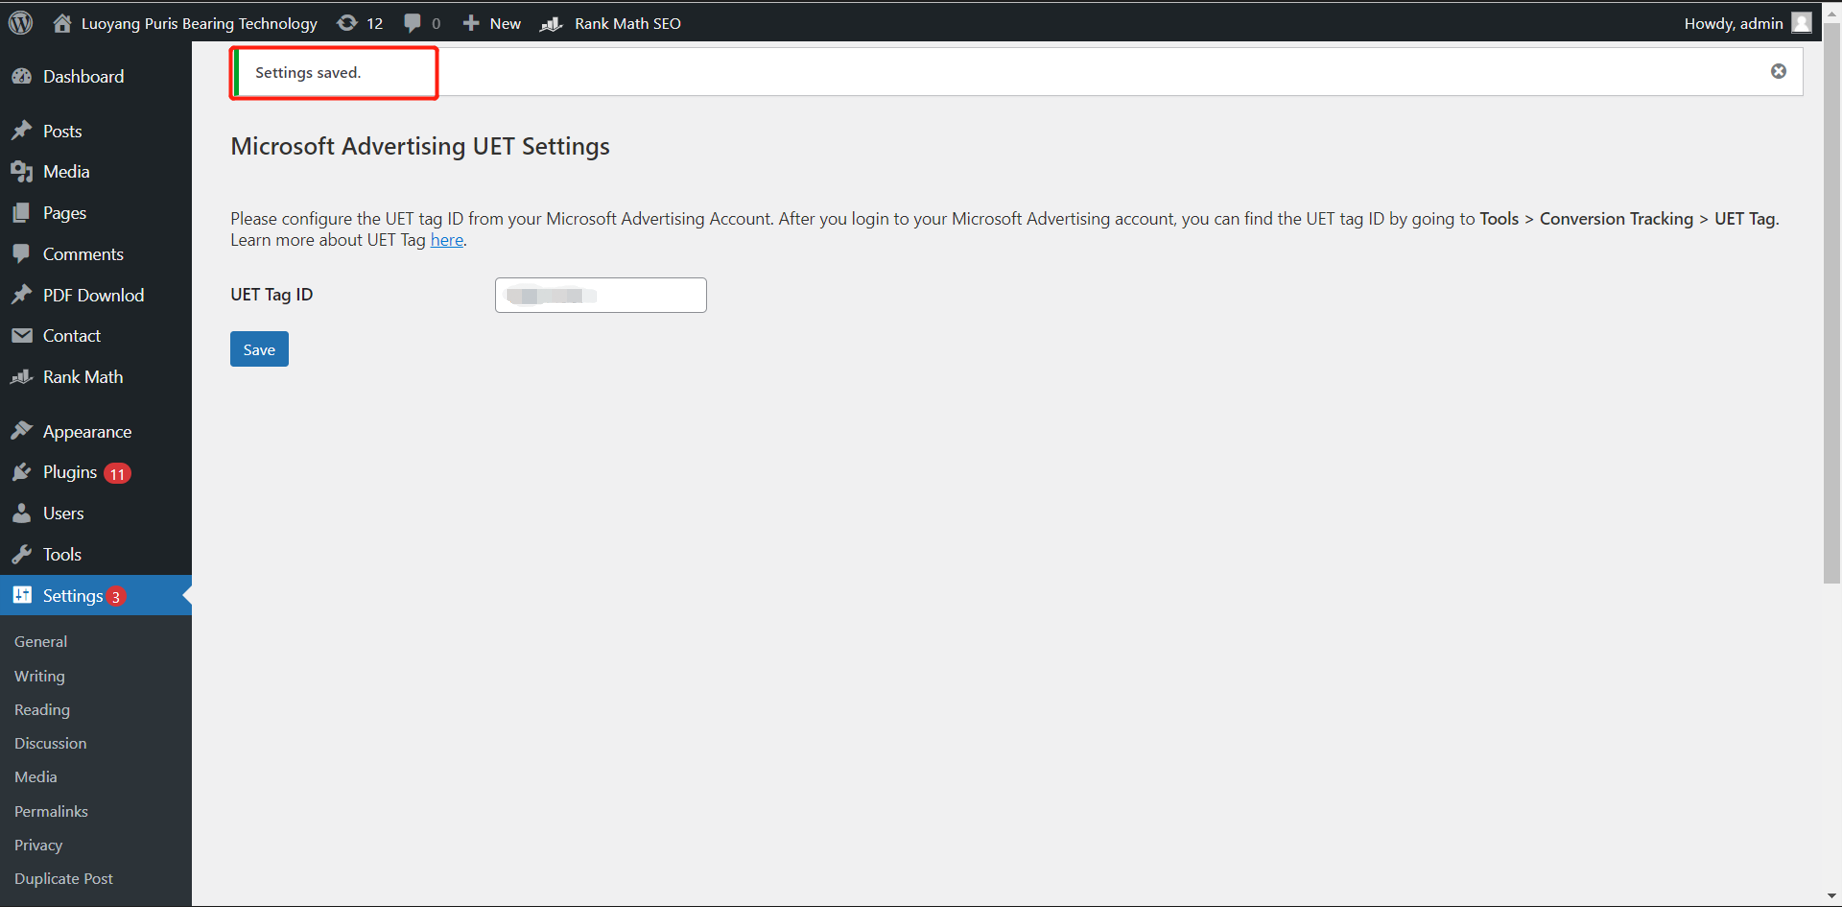Open Duplicate Post settings submenu
Viewport: 1842px width, 907px height.
click(x=63, y=878)
